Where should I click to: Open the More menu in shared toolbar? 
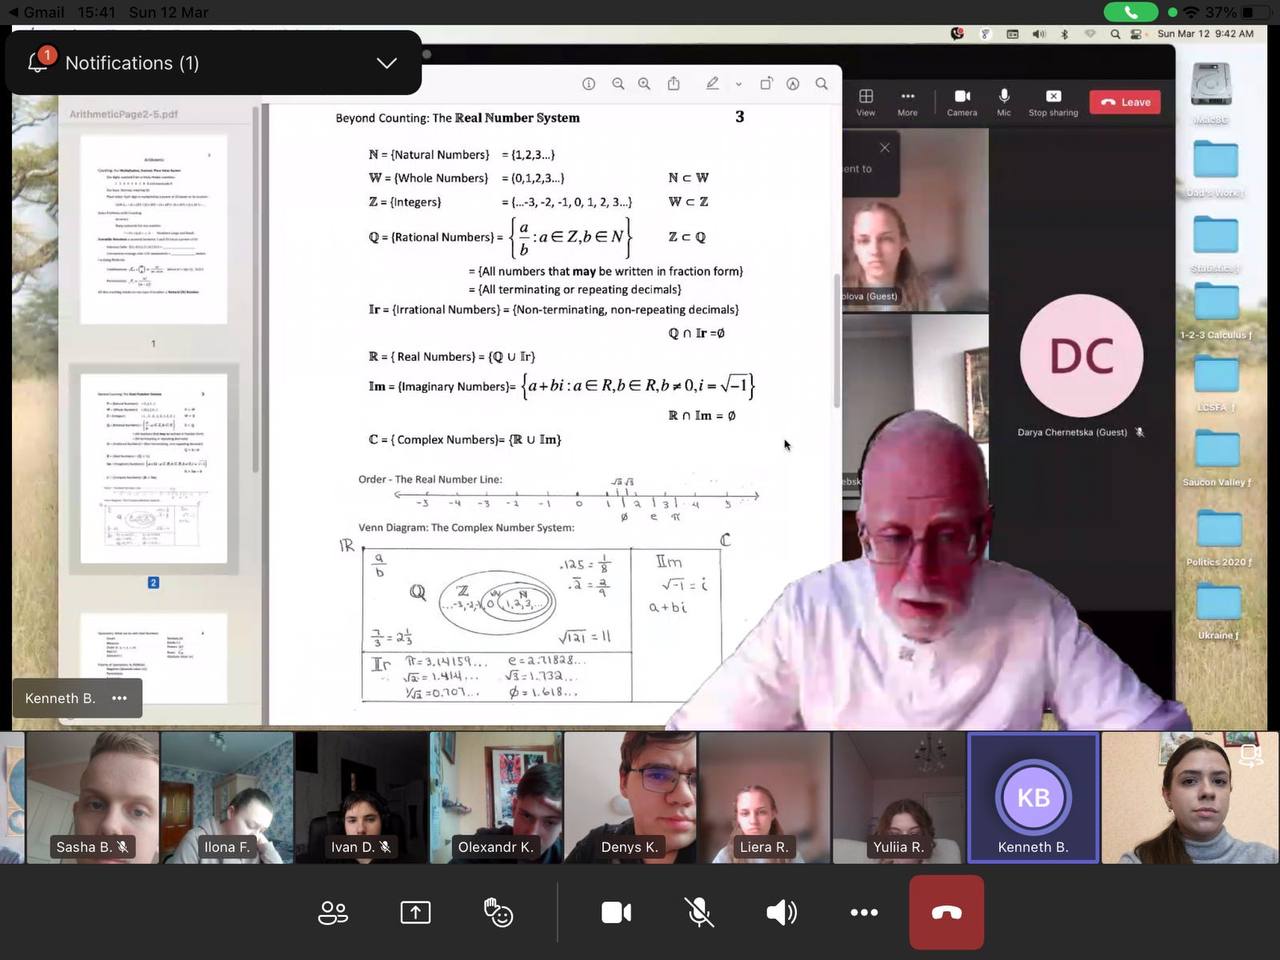[x=907, y=102]
